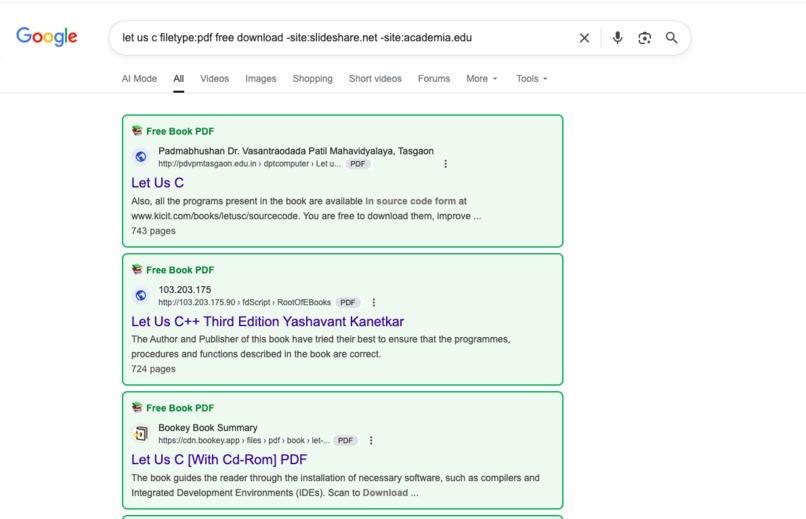The height and width of the screenshot is (519, 806).
Task: Click the 103.203.175.90 URL breadcrumb
Action: pyautogui.click(x=245, y=303)
